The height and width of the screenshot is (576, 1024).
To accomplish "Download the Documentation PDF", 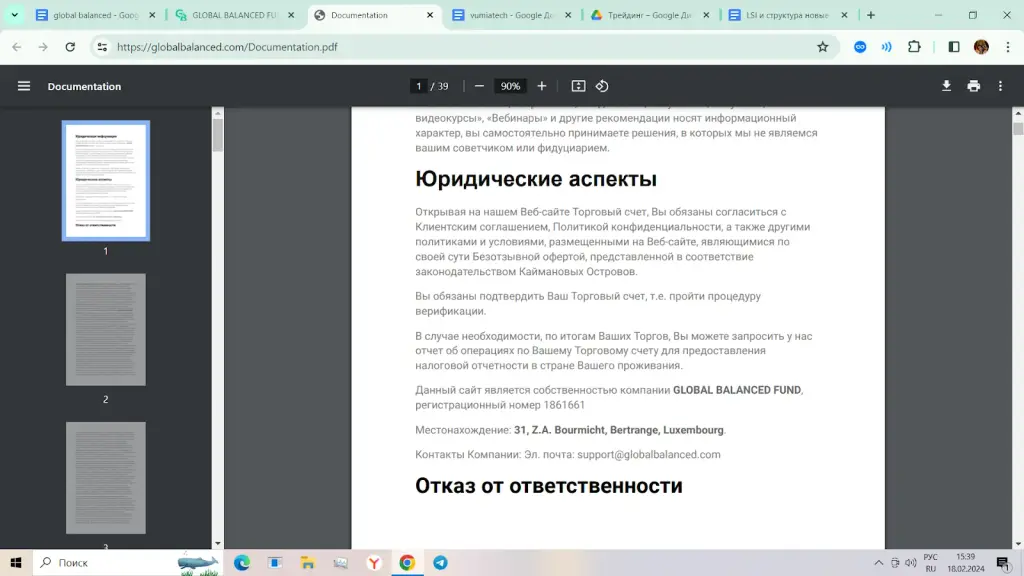I will 946,86.
